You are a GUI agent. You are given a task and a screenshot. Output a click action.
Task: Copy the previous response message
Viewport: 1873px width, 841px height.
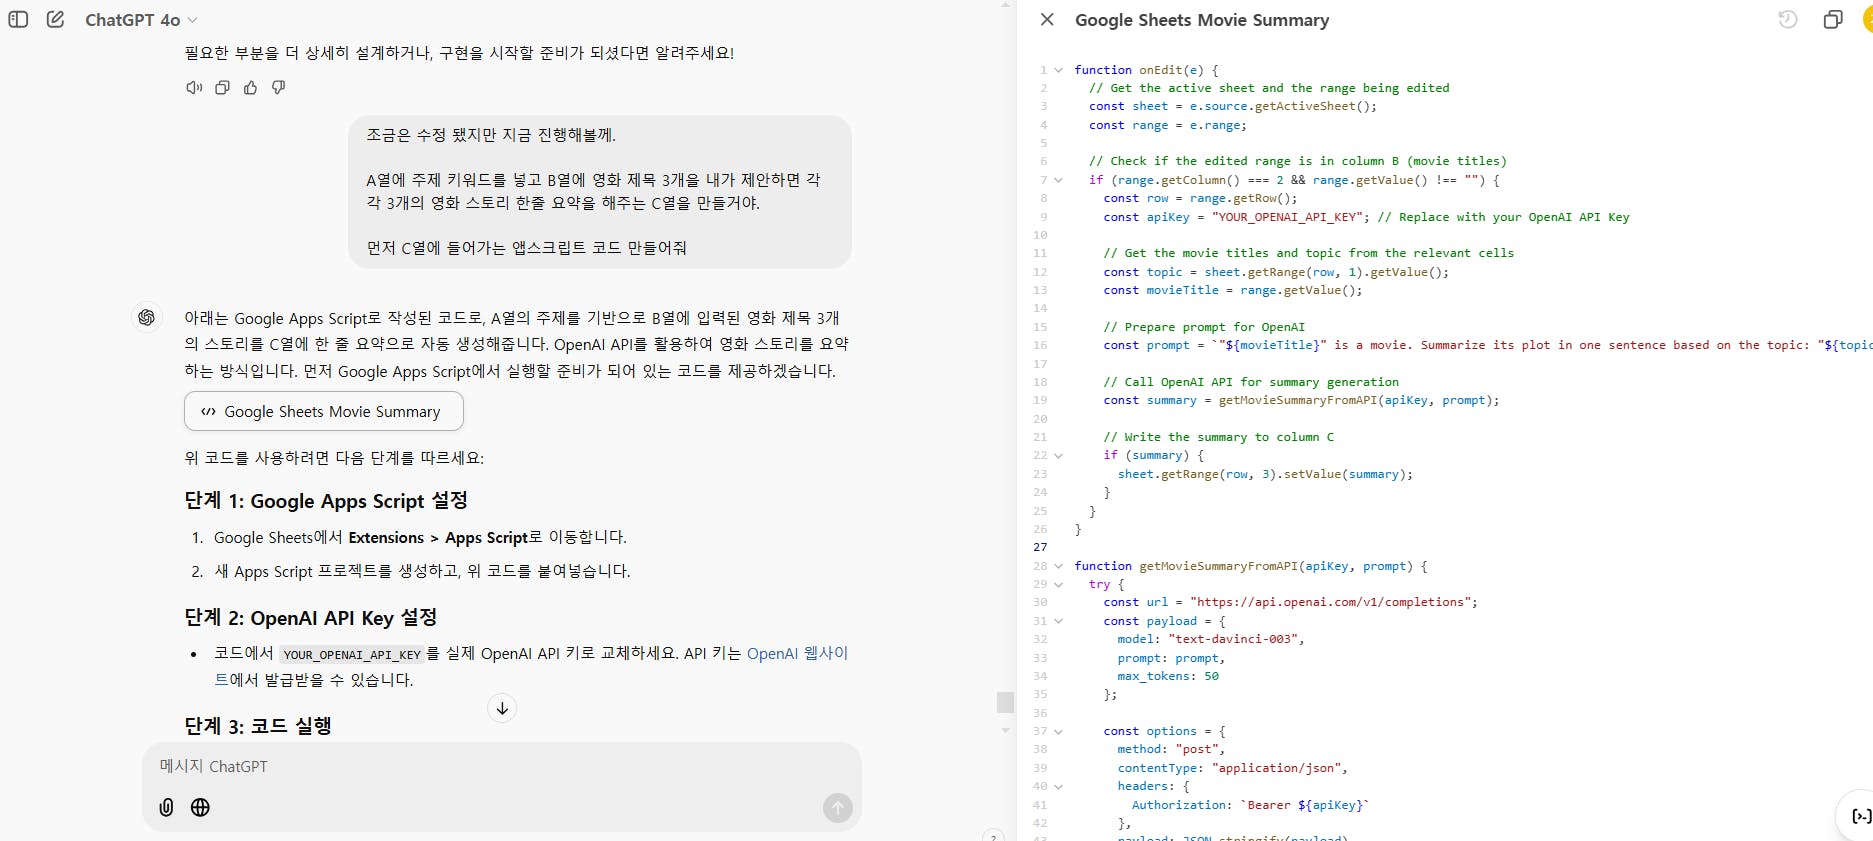click(x=222, y=88)
